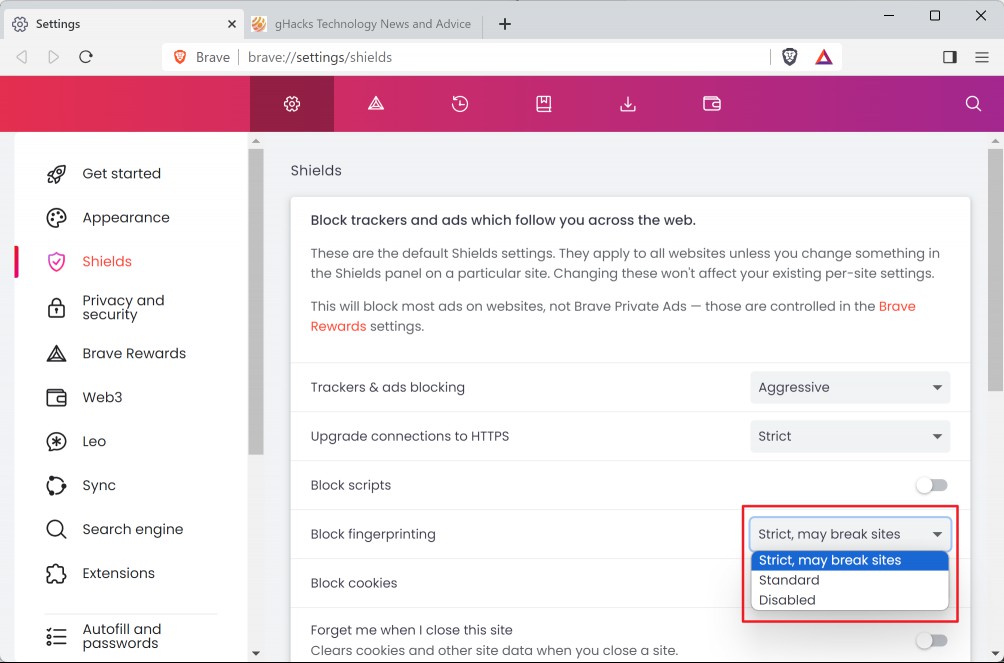Image resolution: width=1004 pixels, height=663 pixels.
Task: Click the Extensions puzzle icon
Action: tap(56, 573)
